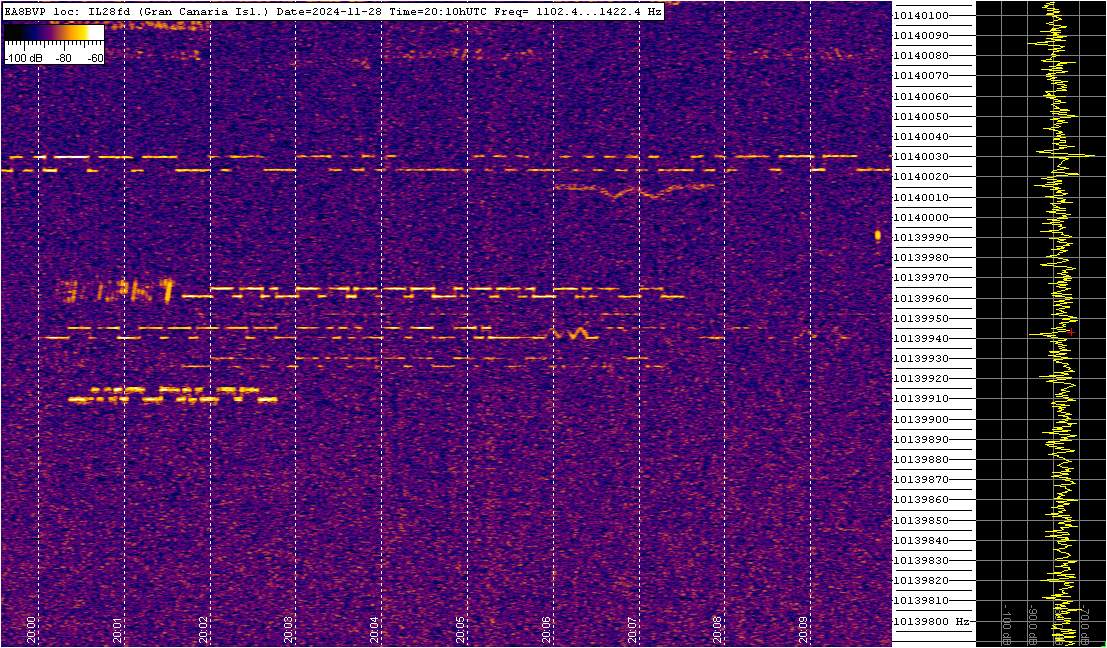Click the -60 legend scale value

95,59
